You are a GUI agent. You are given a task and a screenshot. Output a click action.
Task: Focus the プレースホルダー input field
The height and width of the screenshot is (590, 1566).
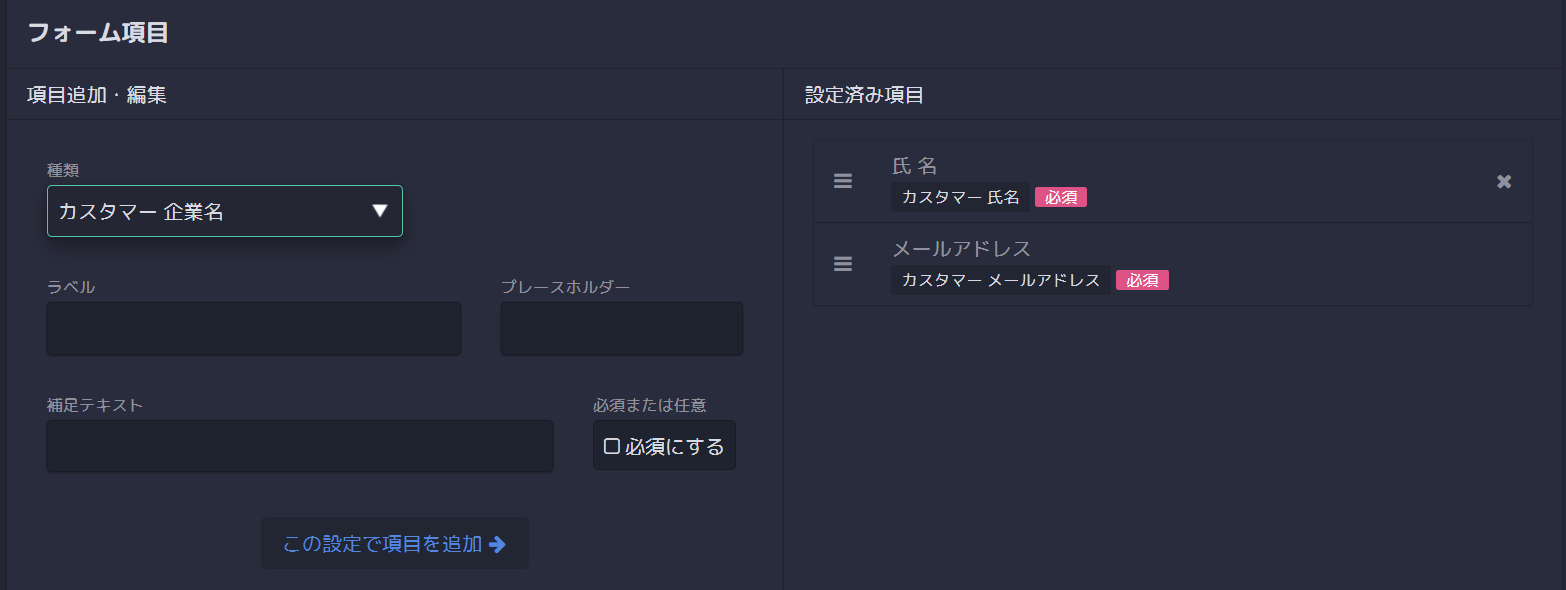tap(622, 329)
